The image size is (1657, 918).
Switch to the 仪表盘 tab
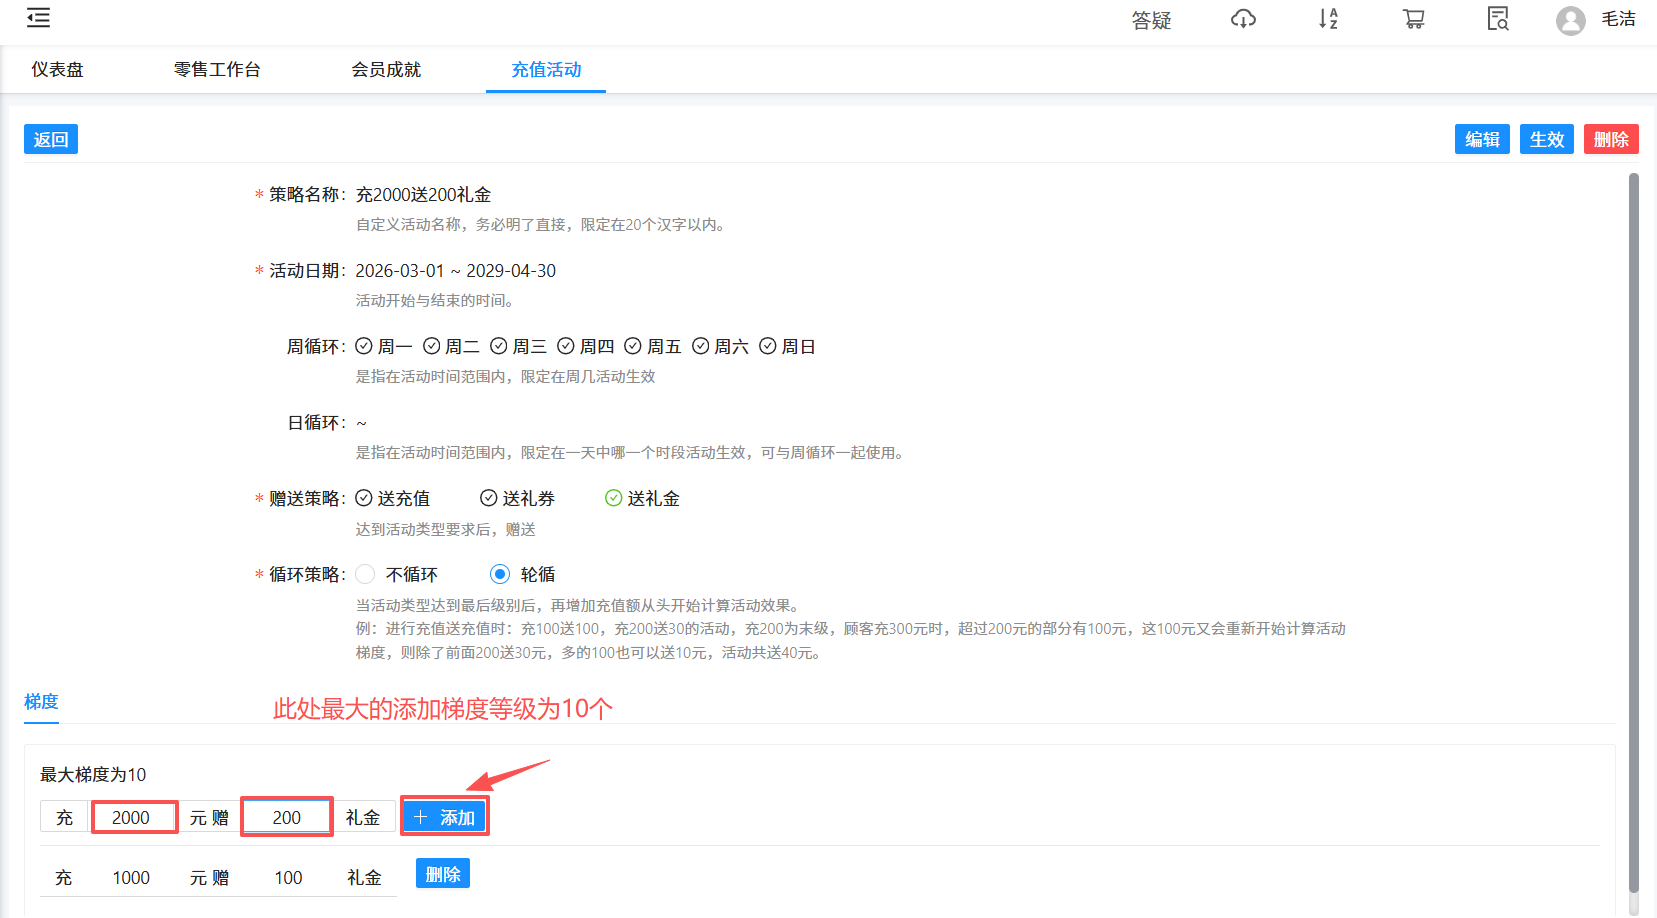[x=57, y=69]
